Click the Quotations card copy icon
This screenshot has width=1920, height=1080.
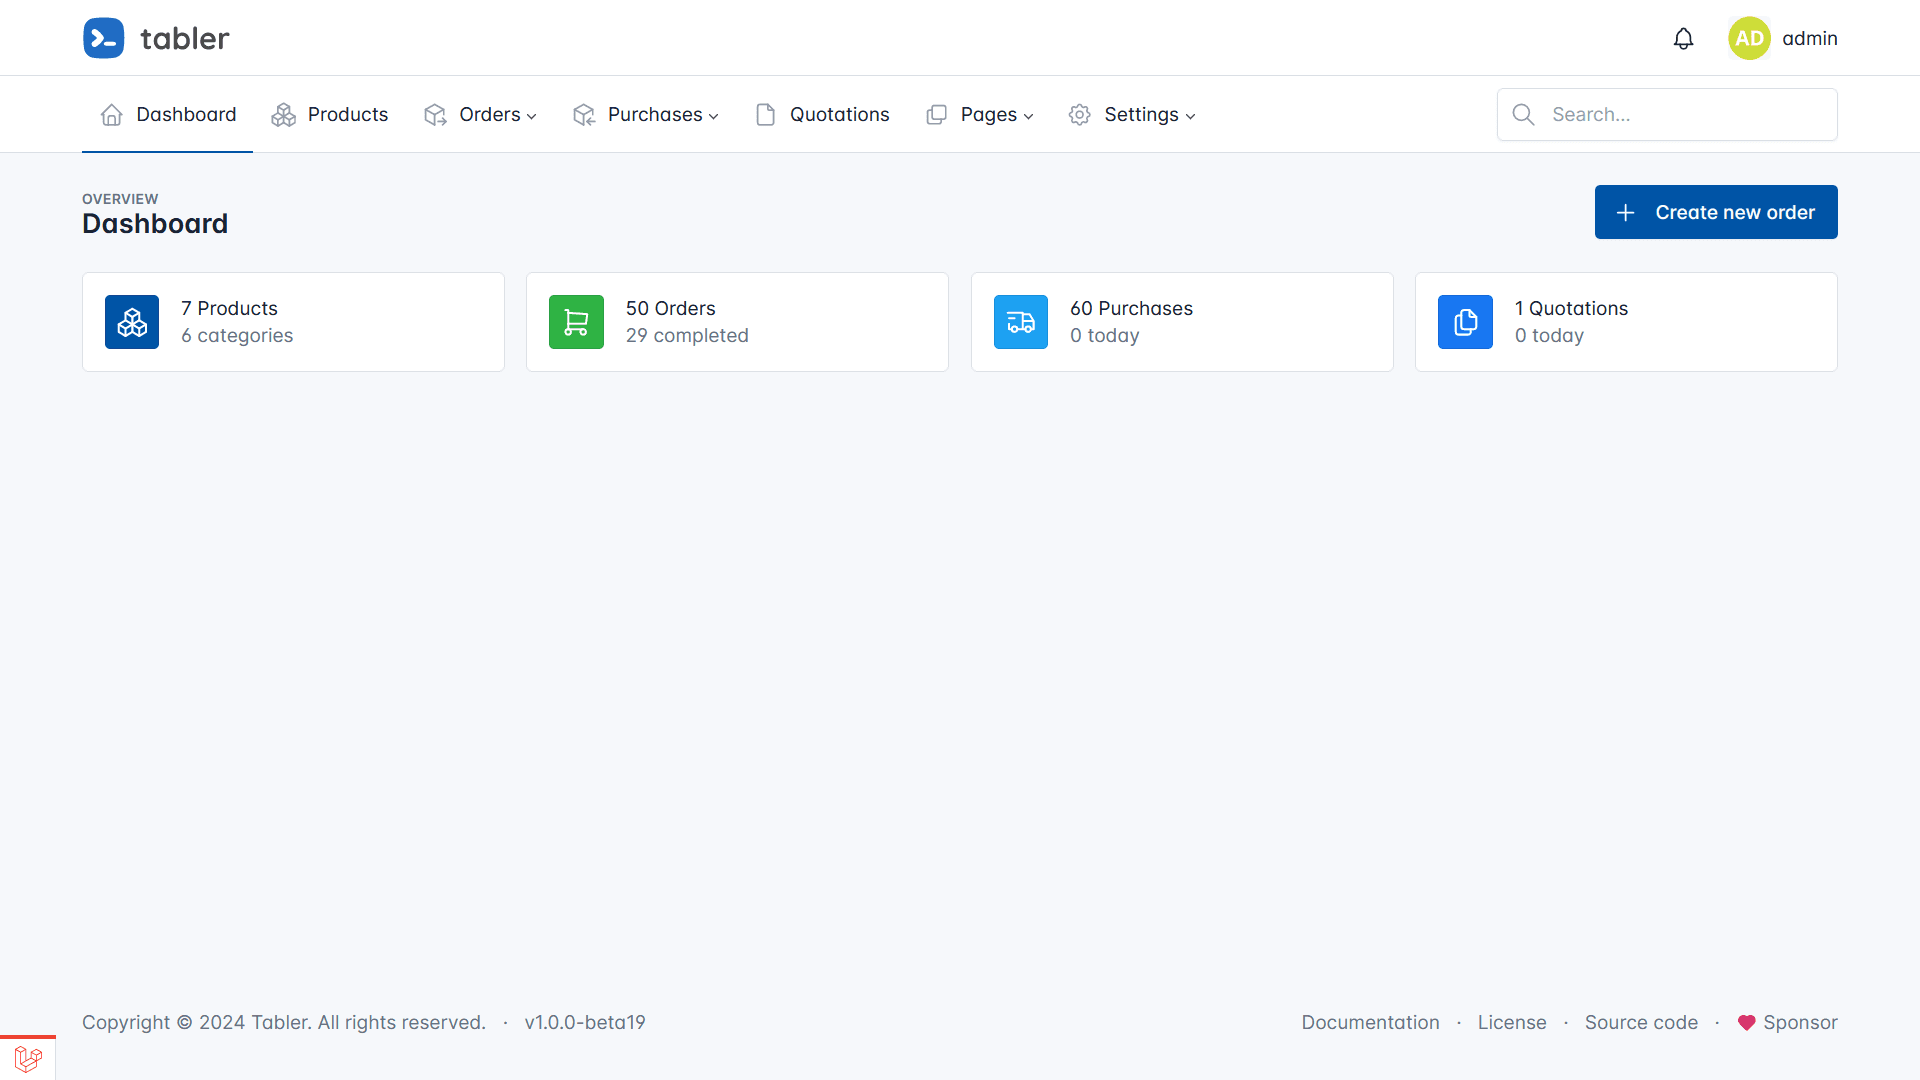pyautogui.click(x=1465, y=322)
